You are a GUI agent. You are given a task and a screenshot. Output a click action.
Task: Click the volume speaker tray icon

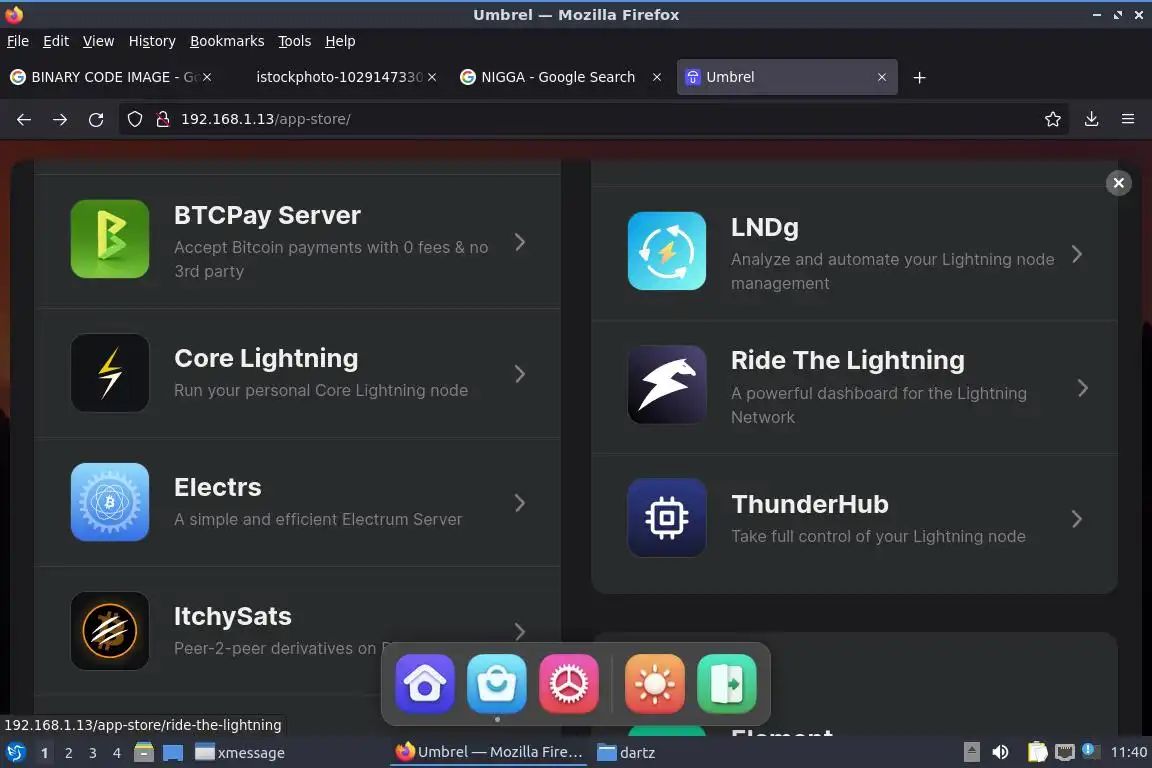pos(1000,752)
